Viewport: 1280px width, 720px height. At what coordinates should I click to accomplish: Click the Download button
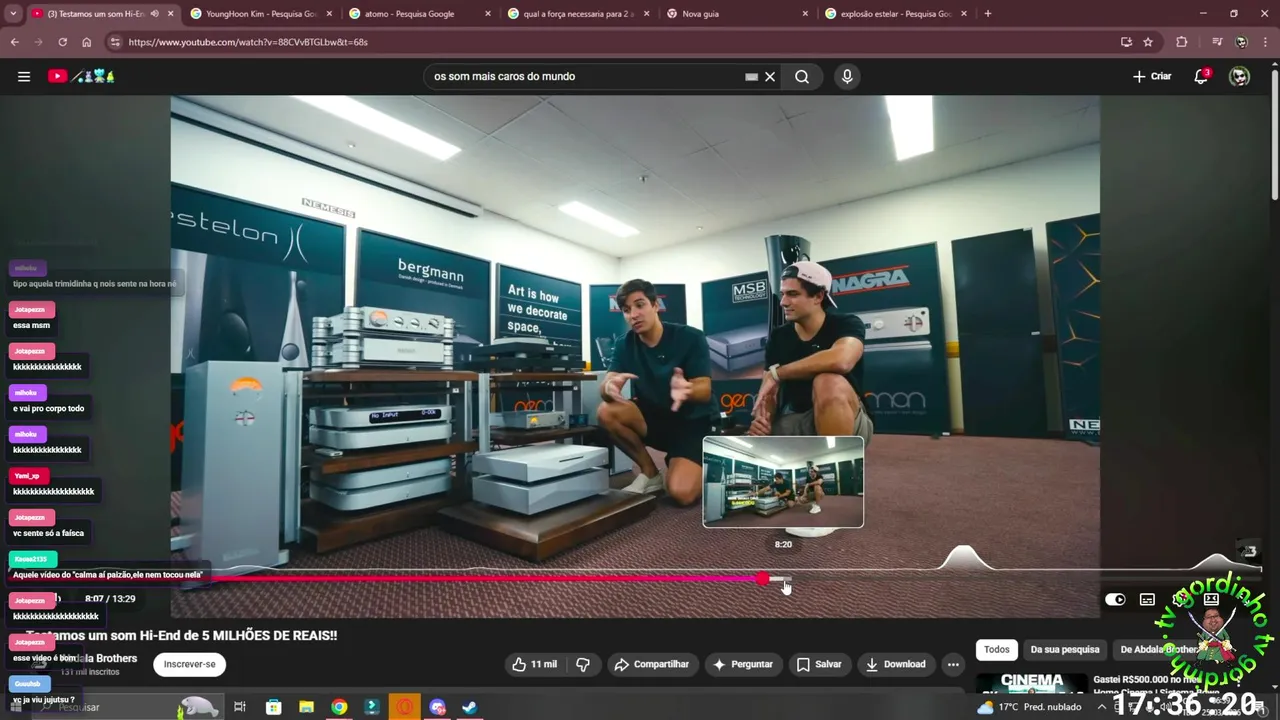point(895,664)
